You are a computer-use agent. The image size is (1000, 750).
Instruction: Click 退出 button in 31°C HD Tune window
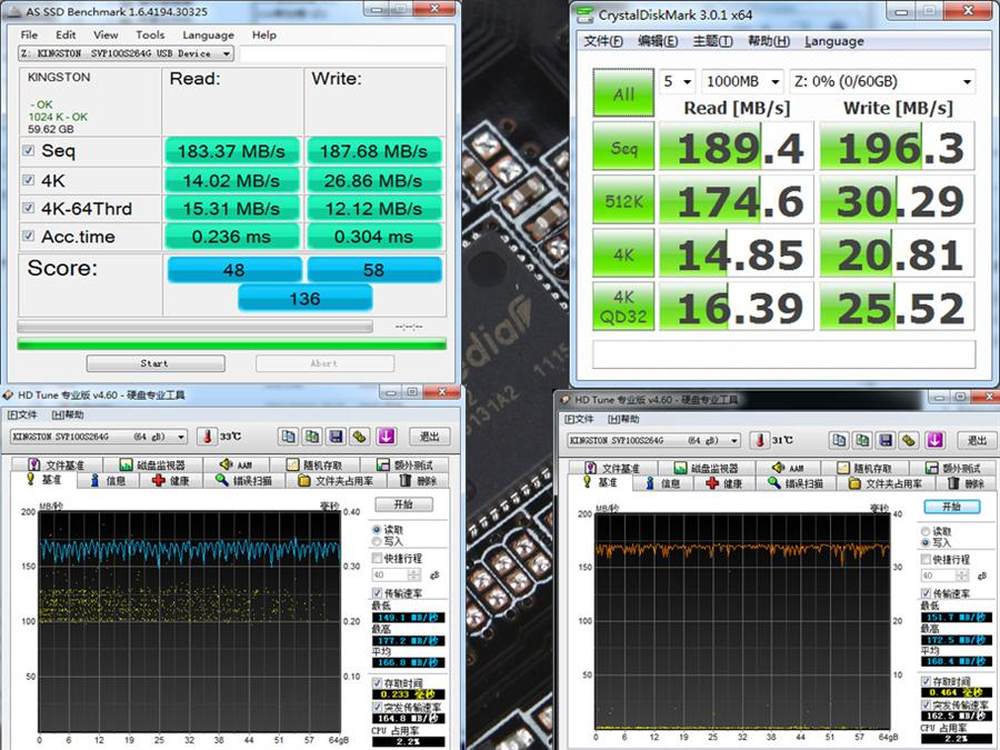(x=978, y=441)
